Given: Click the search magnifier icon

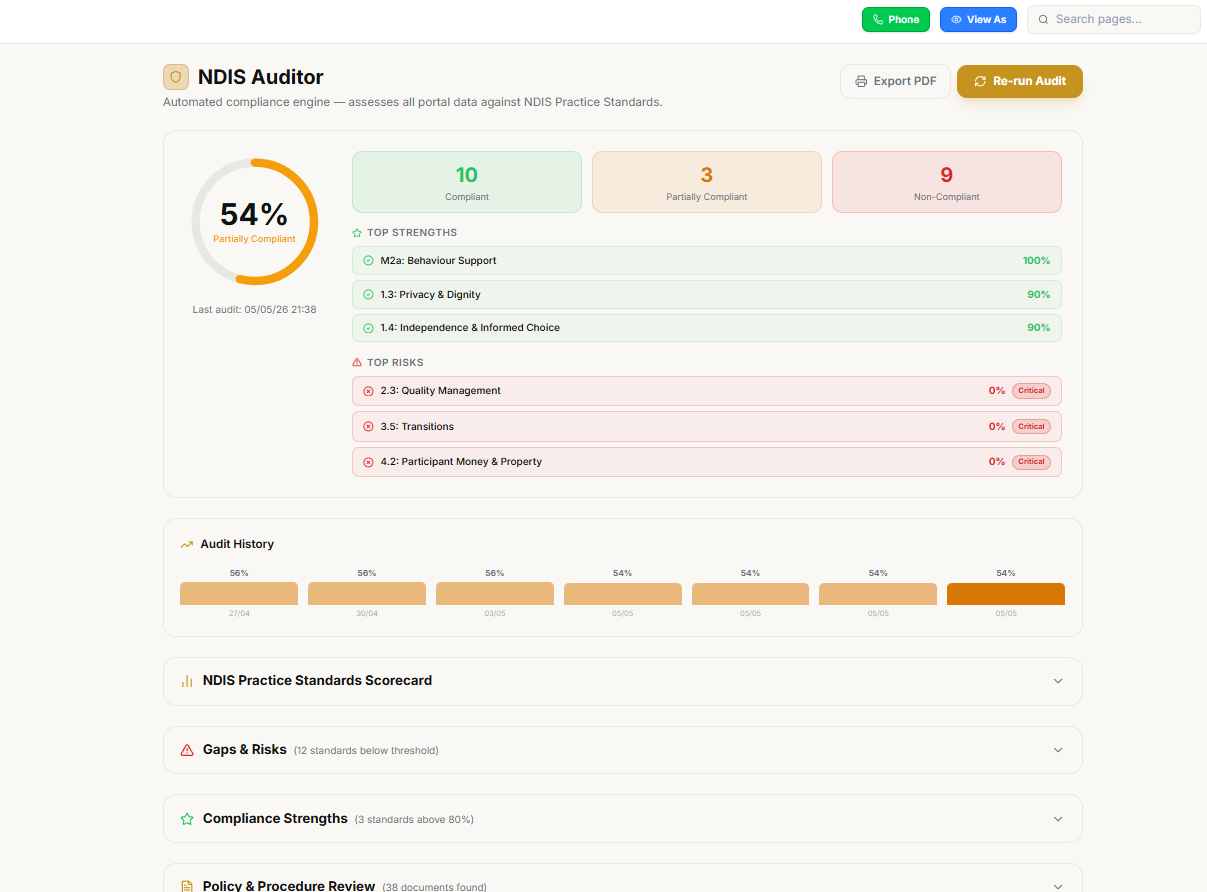Looking at the screenshot, I should [x=1044, y=19].
